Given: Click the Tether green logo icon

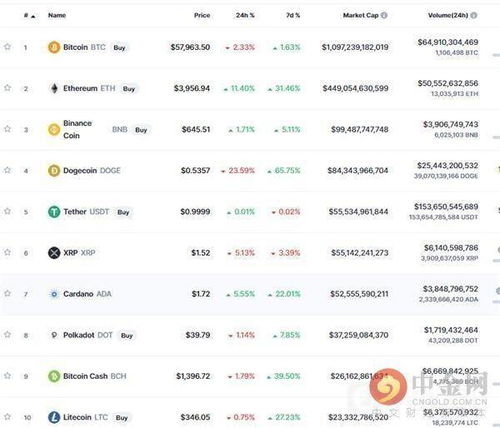Looking at the screenshot, I should 54,212.
